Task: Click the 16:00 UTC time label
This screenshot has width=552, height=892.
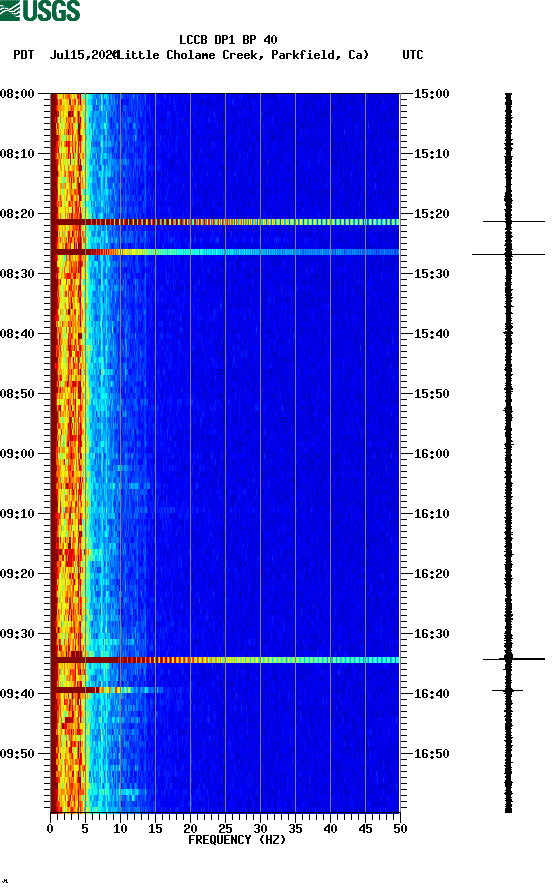Action: point(431,453)
